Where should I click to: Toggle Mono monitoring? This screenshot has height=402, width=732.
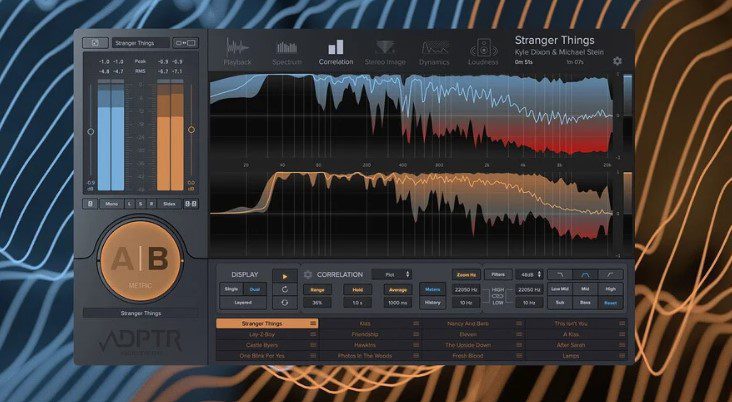112,204
